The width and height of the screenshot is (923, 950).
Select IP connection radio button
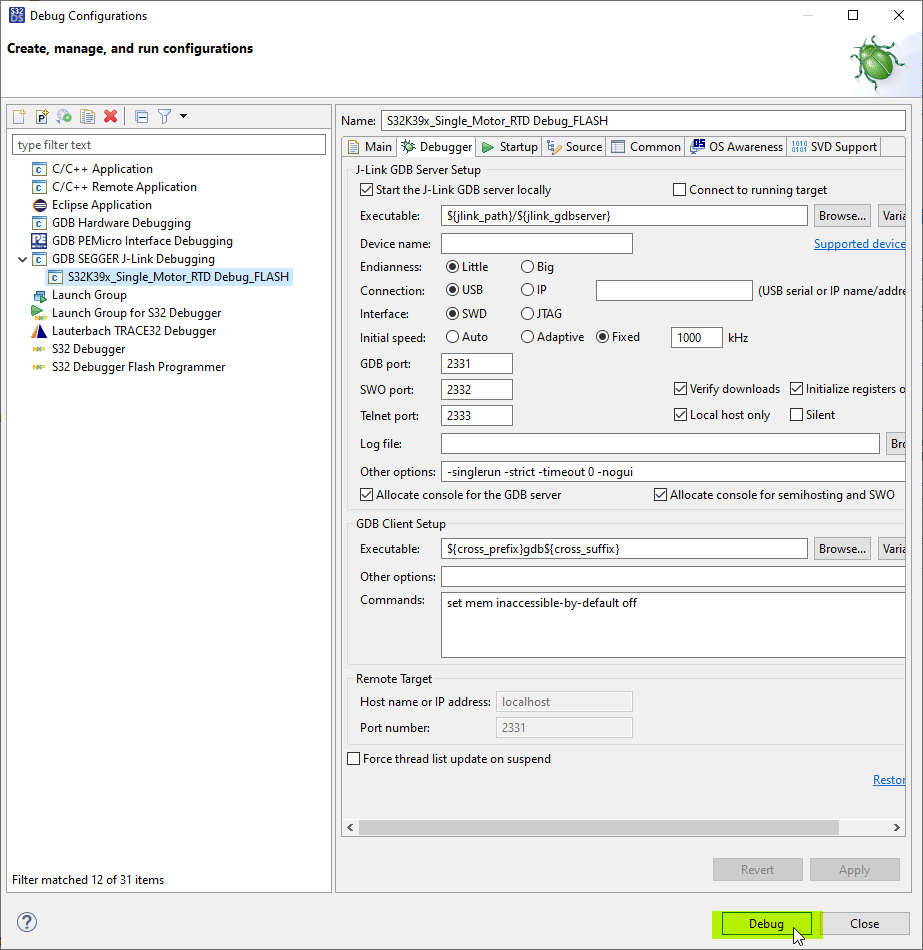[x=527, y=290]
